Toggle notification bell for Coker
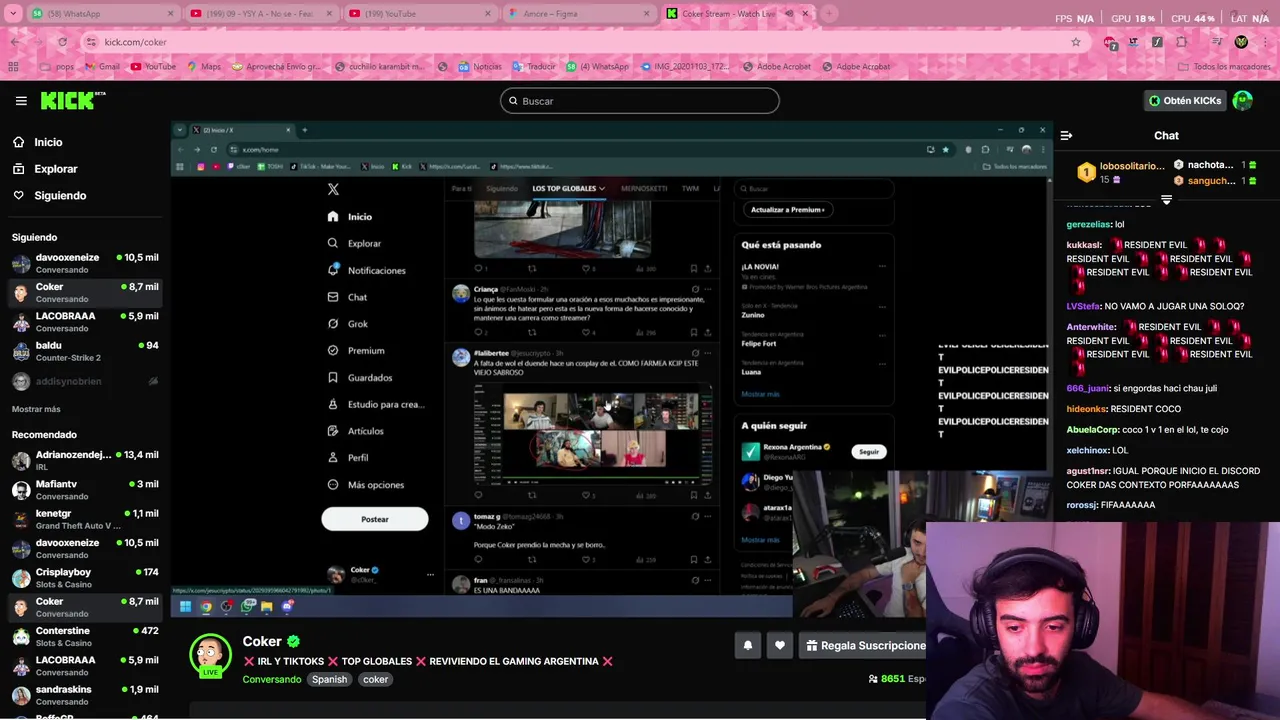 point(747,646)
